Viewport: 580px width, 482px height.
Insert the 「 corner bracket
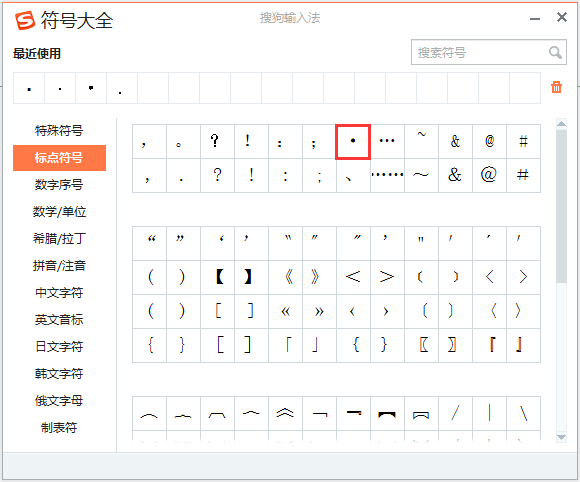285,346
